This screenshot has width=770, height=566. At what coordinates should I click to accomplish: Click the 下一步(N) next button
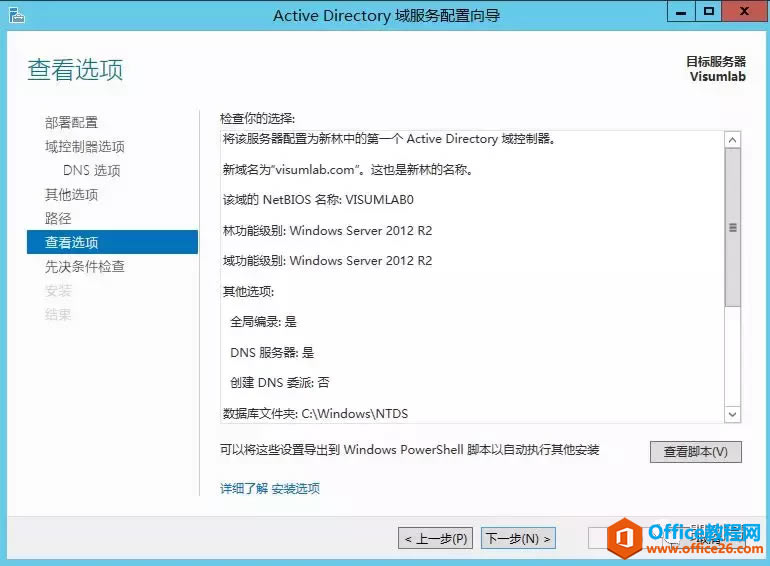coord(518,539)
